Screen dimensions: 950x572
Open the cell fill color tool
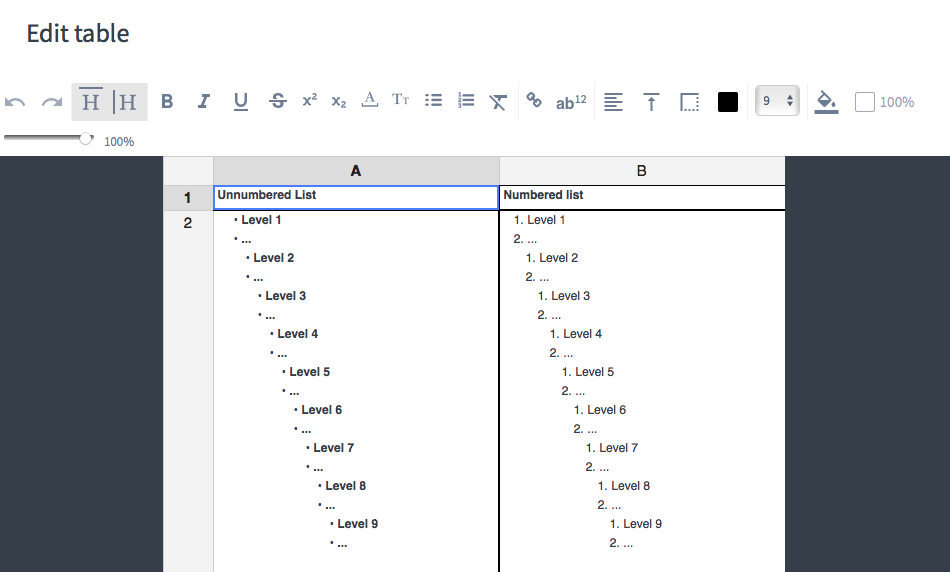(826, 102)
